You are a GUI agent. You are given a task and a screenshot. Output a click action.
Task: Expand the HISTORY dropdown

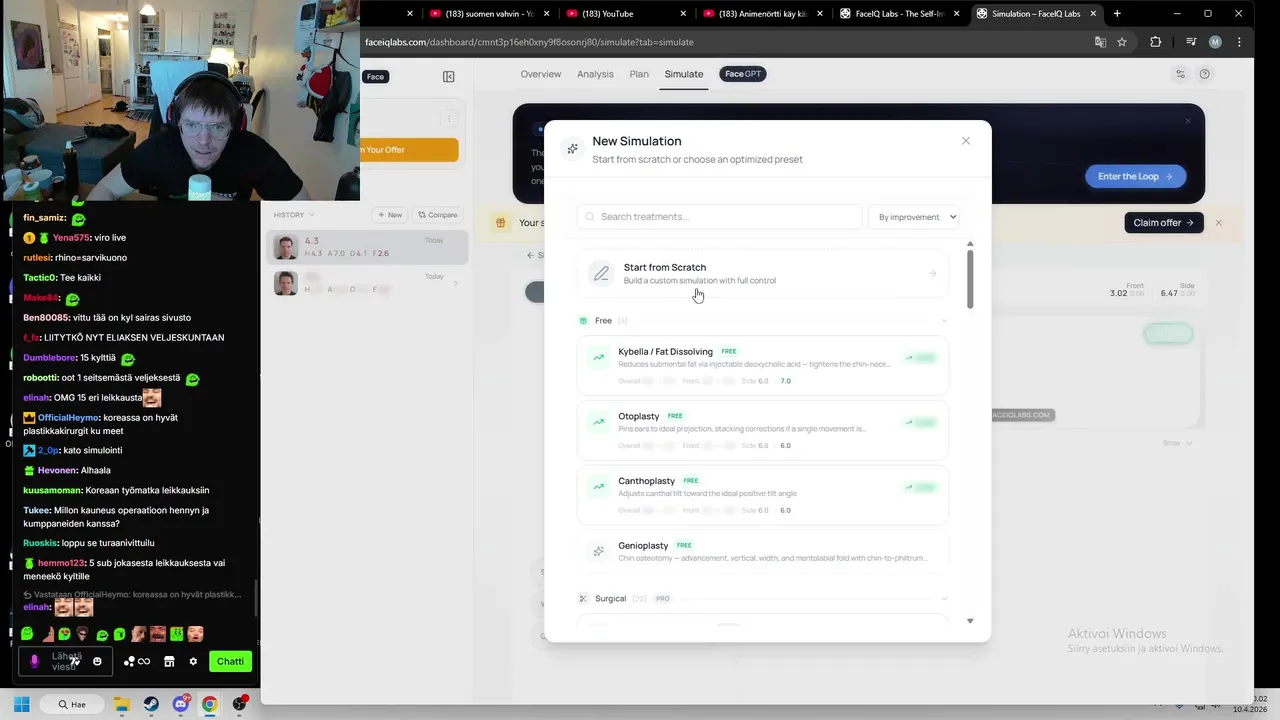point(294,215)
